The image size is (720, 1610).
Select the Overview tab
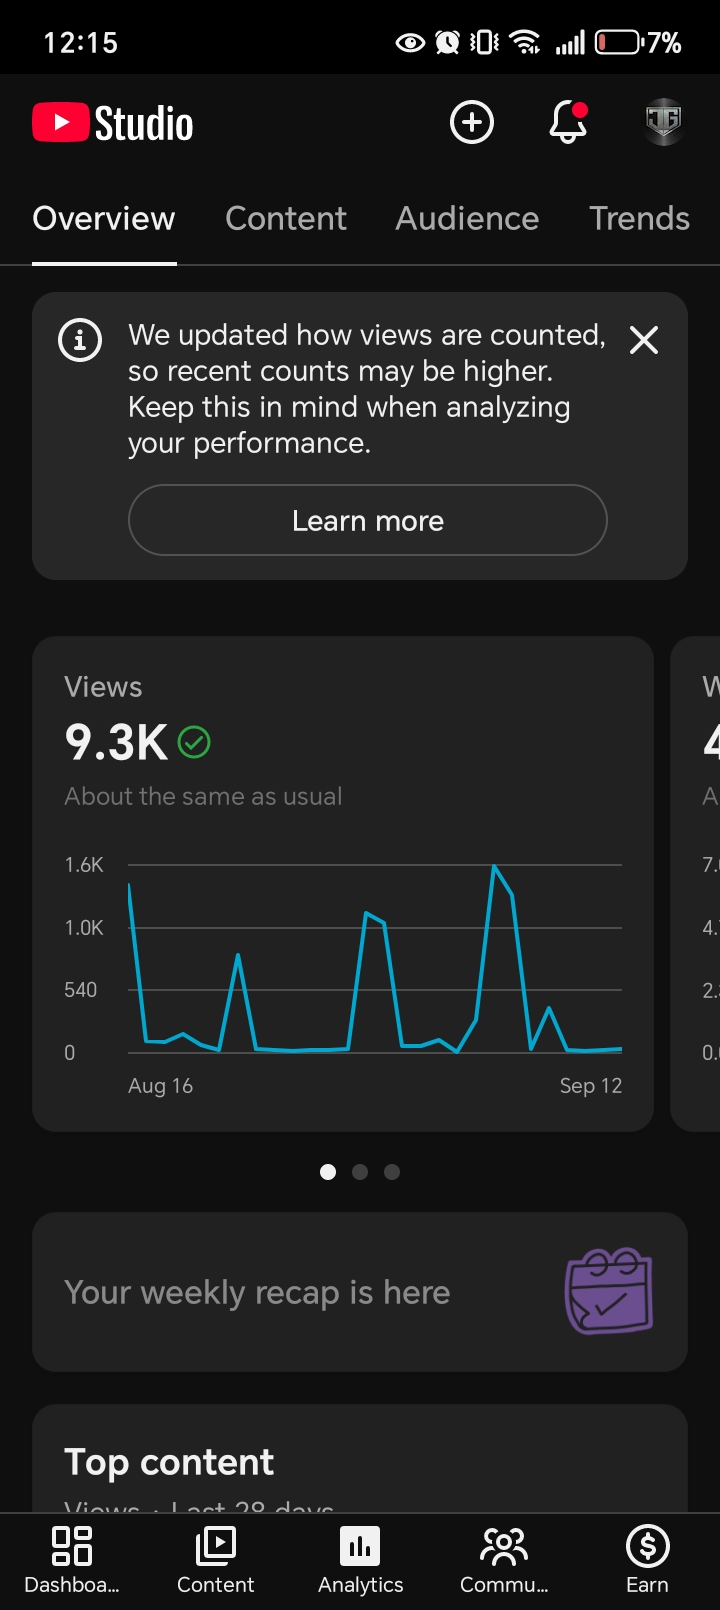coord(104,218)
